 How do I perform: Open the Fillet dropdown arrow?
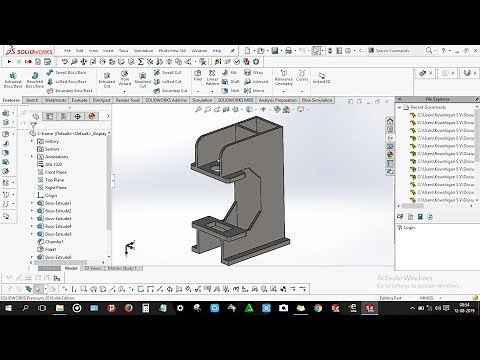pyautogui.click(x=198, y=91)
